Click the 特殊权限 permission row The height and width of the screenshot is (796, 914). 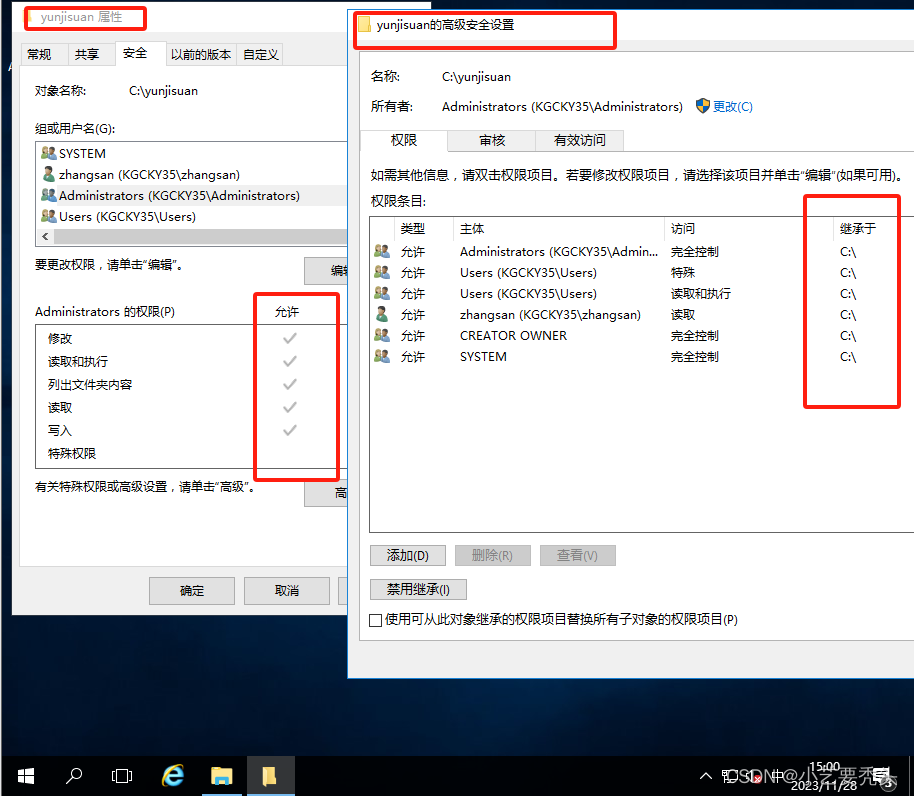pyautogui.click(x=192, y=453)
